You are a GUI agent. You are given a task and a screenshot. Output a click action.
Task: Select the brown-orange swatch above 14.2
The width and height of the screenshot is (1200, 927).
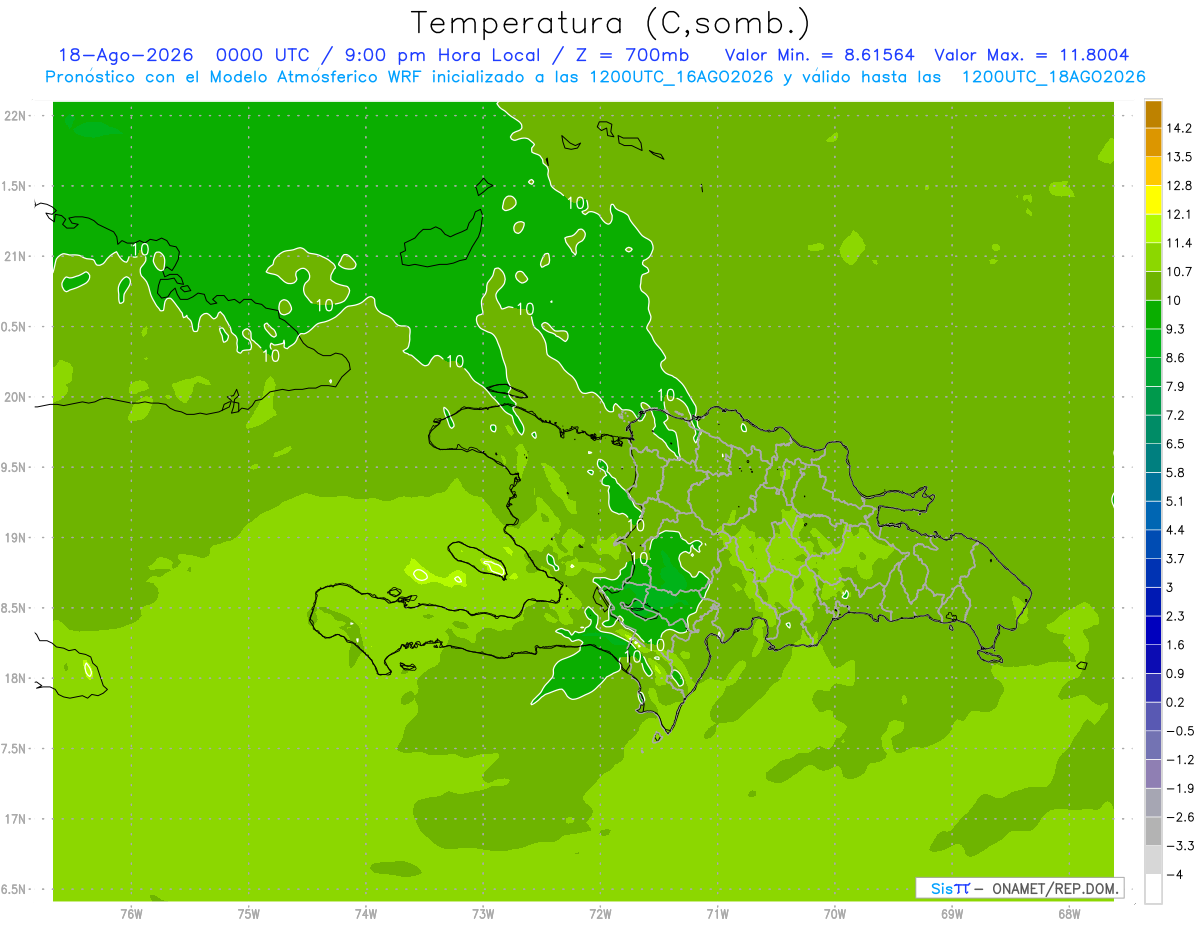[1153, 114]
